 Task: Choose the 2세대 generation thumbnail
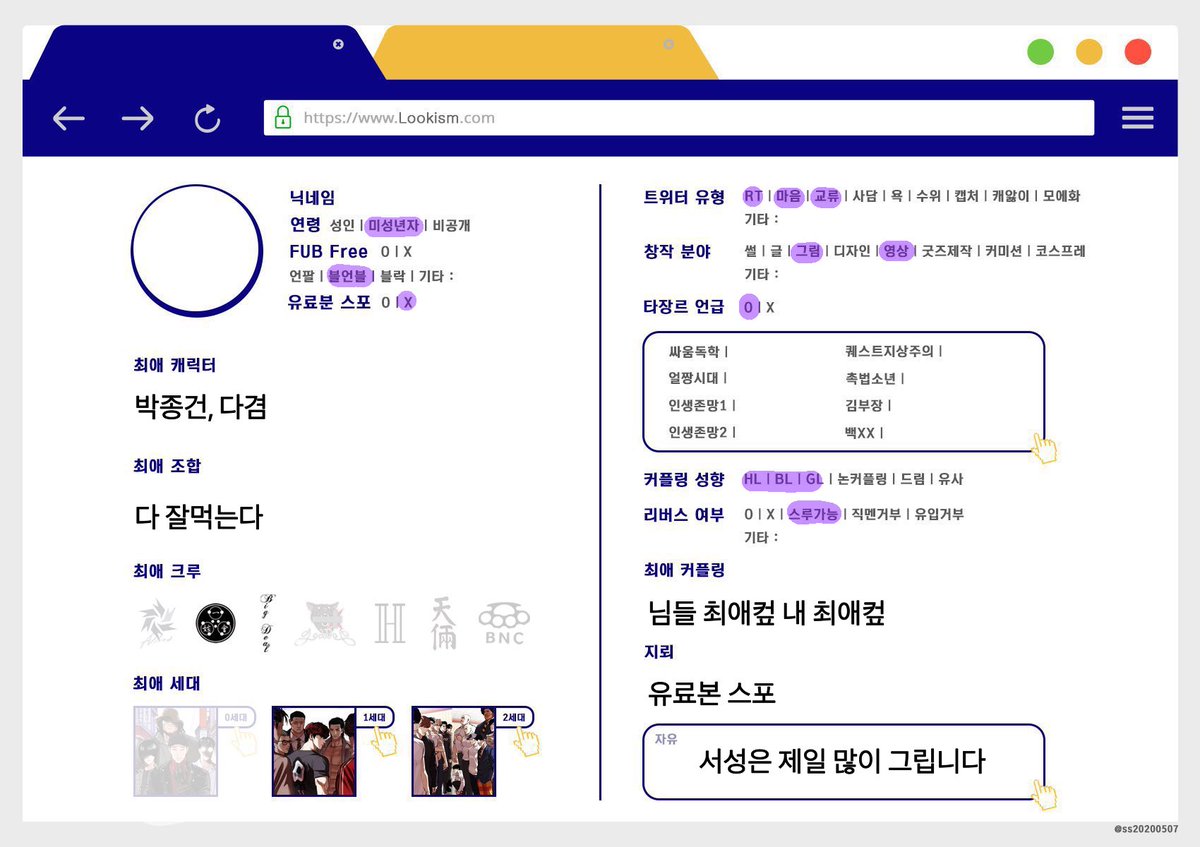453,751
